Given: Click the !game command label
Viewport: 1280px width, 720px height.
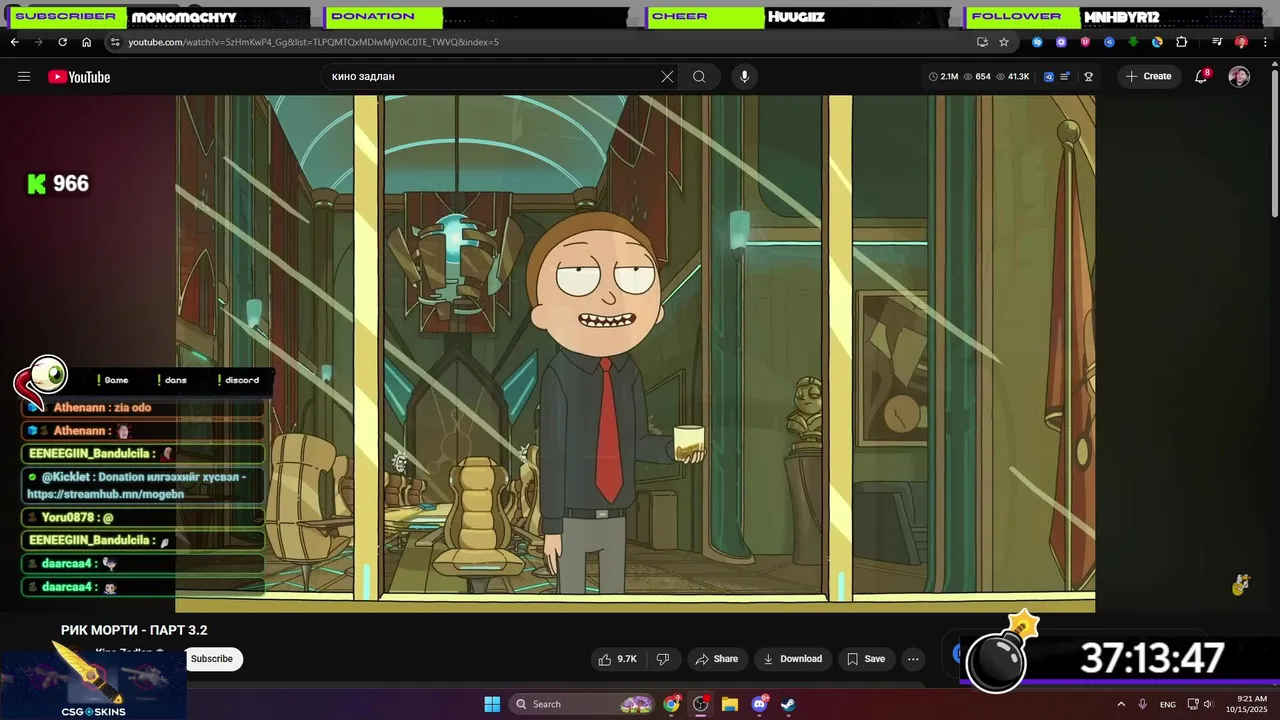Looking at the screenshot, I should click(x=112, y=380).
